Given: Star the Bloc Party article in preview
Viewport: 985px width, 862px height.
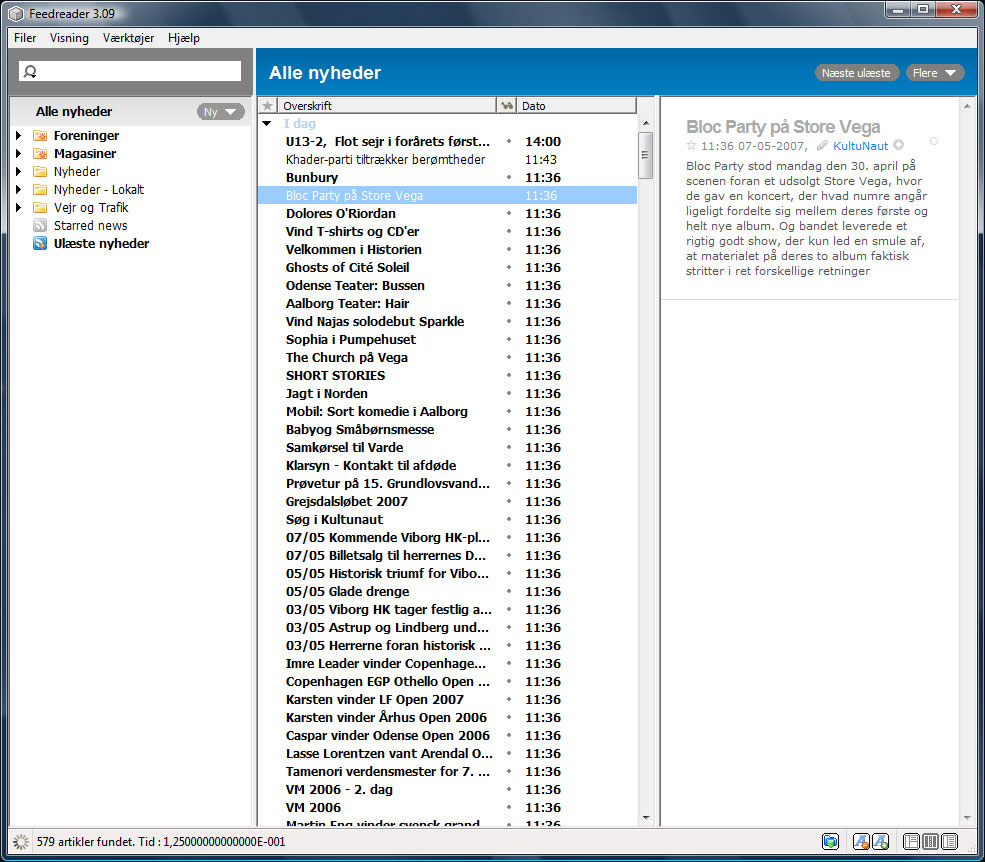Looking at the screenshot, I should tap(691, 146).
